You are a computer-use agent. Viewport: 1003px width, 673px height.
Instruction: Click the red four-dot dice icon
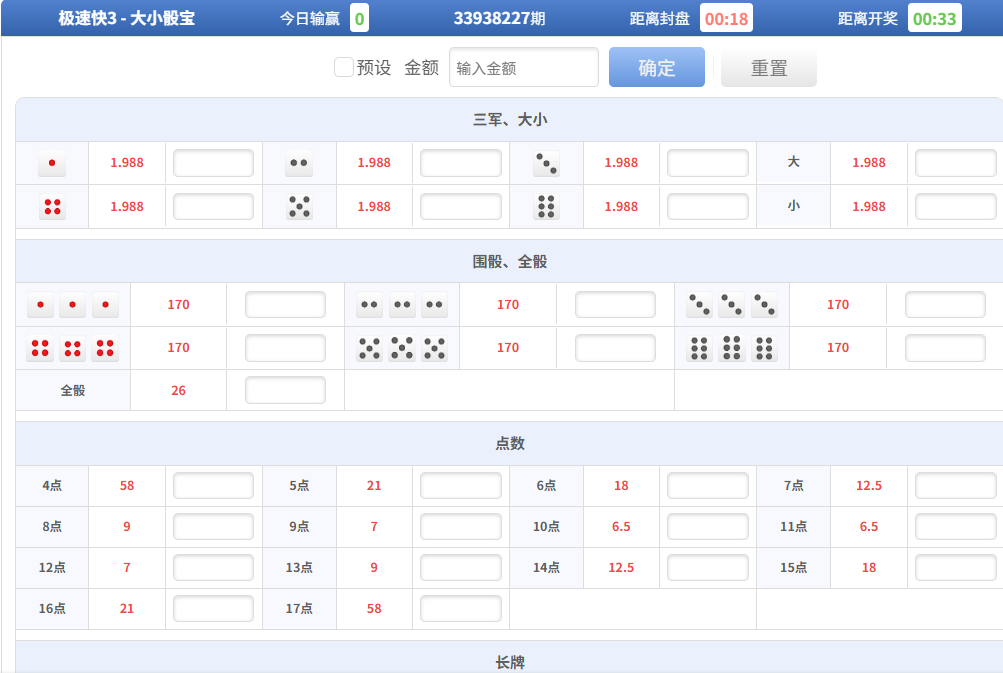(52, 207)
